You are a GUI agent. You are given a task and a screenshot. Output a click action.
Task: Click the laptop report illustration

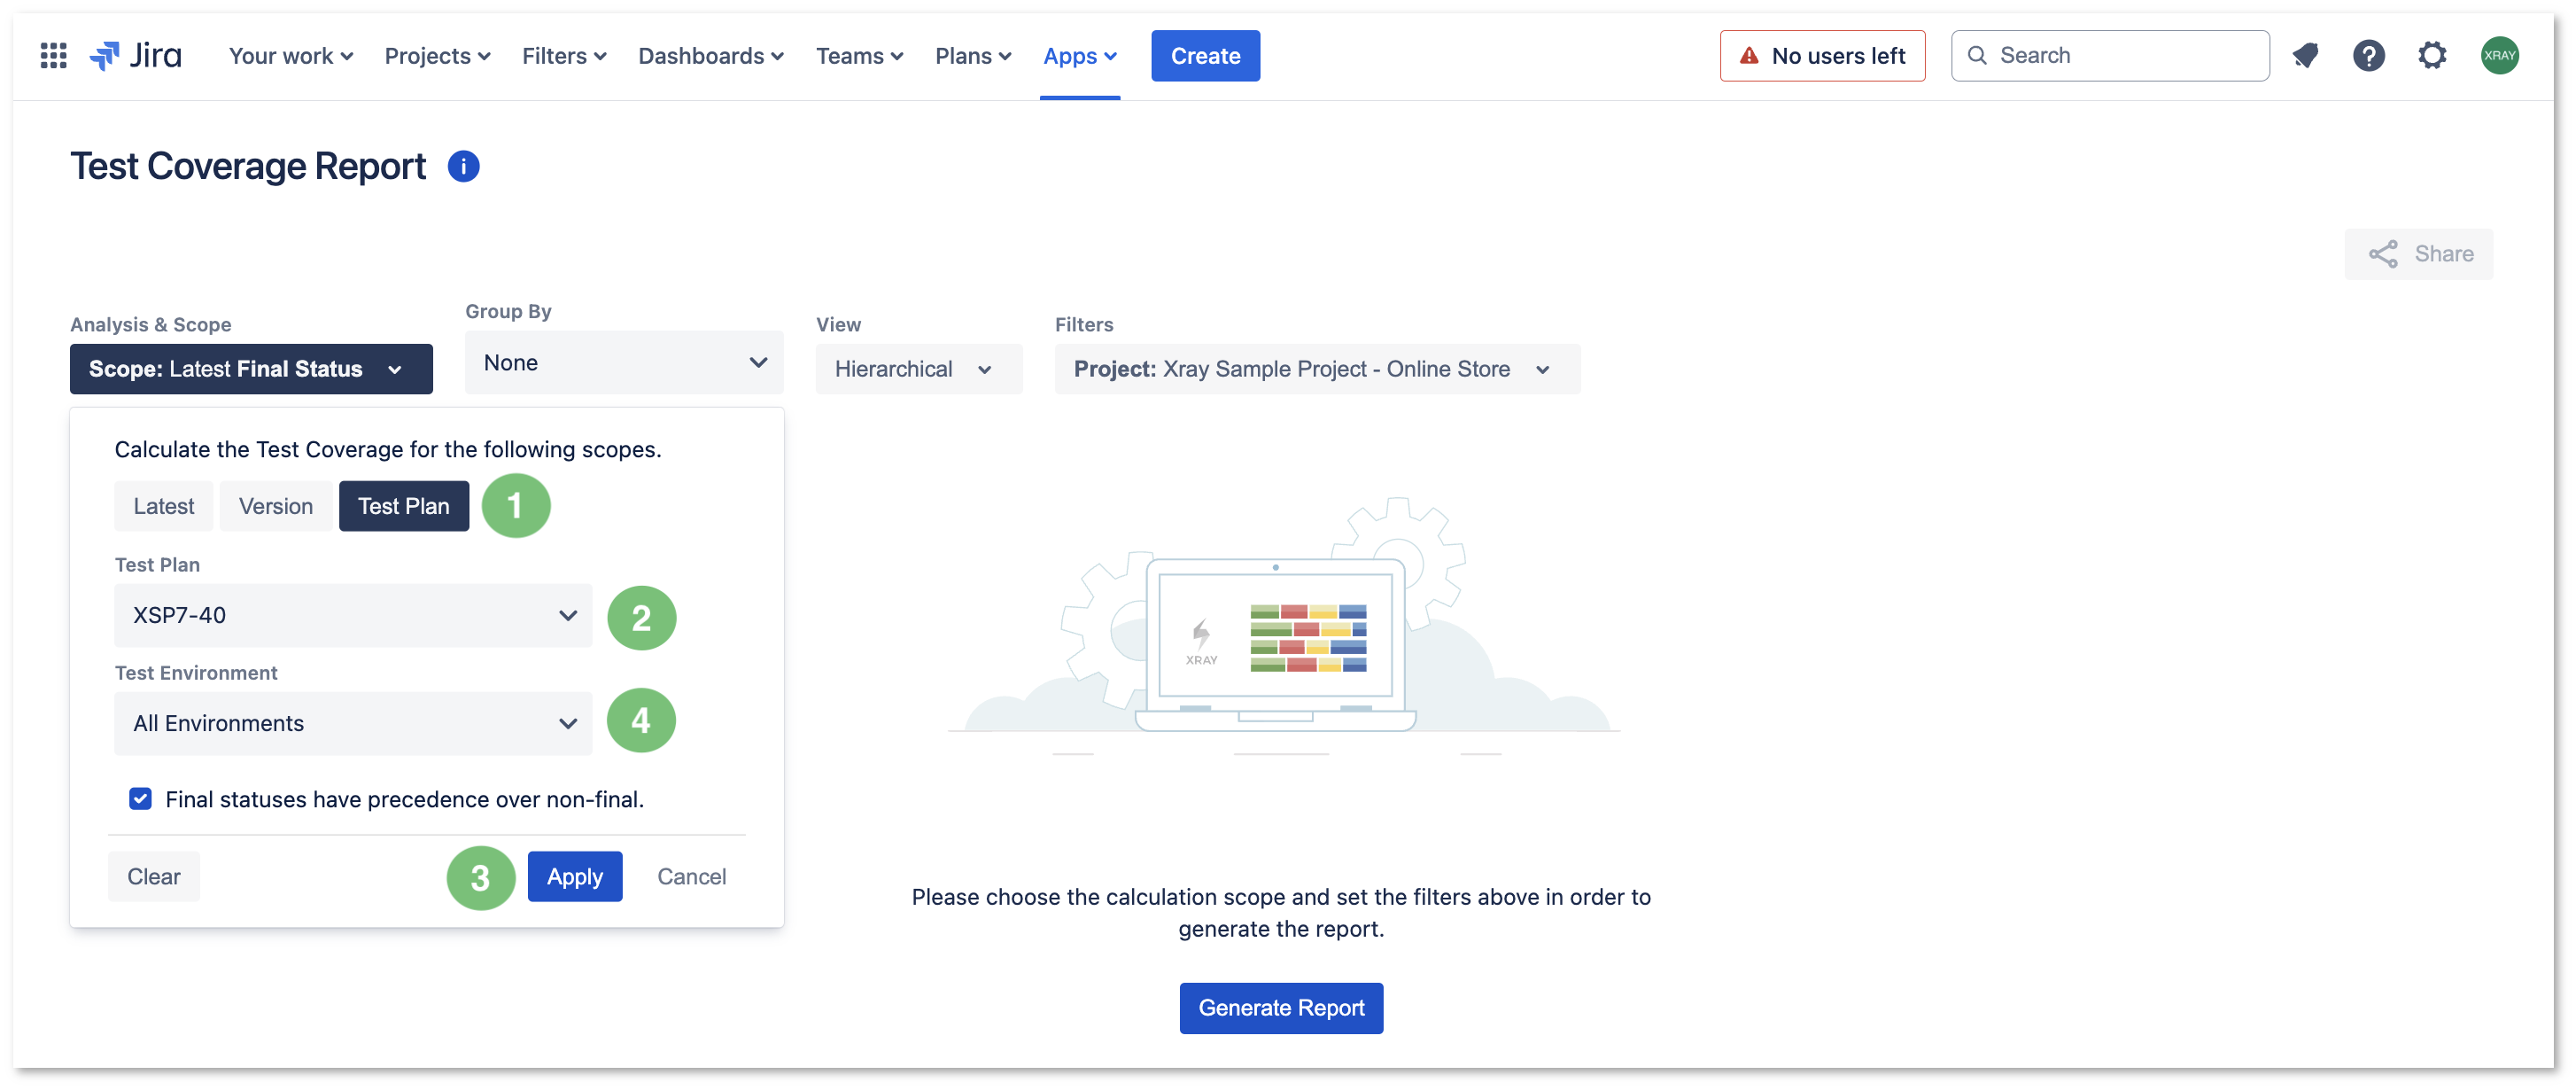(x=1282, y=627)
